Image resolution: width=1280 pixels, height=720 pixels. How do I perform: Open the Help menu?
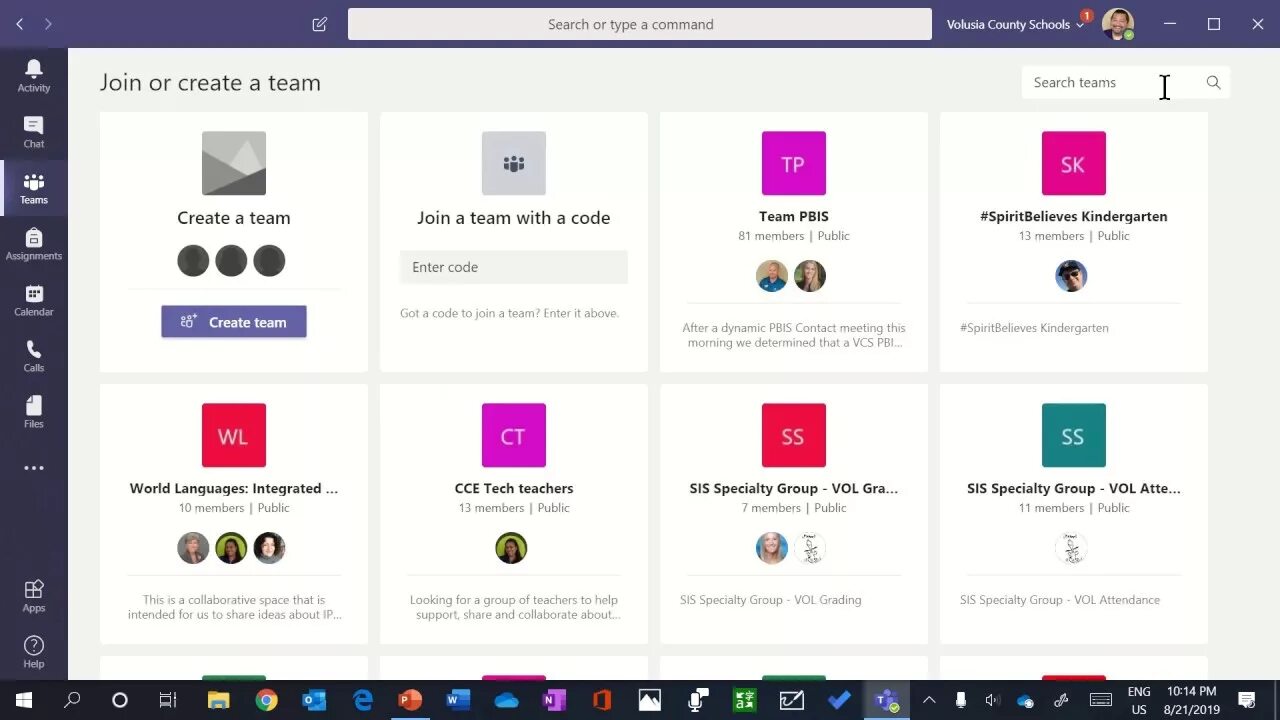(x=34, y=652)
